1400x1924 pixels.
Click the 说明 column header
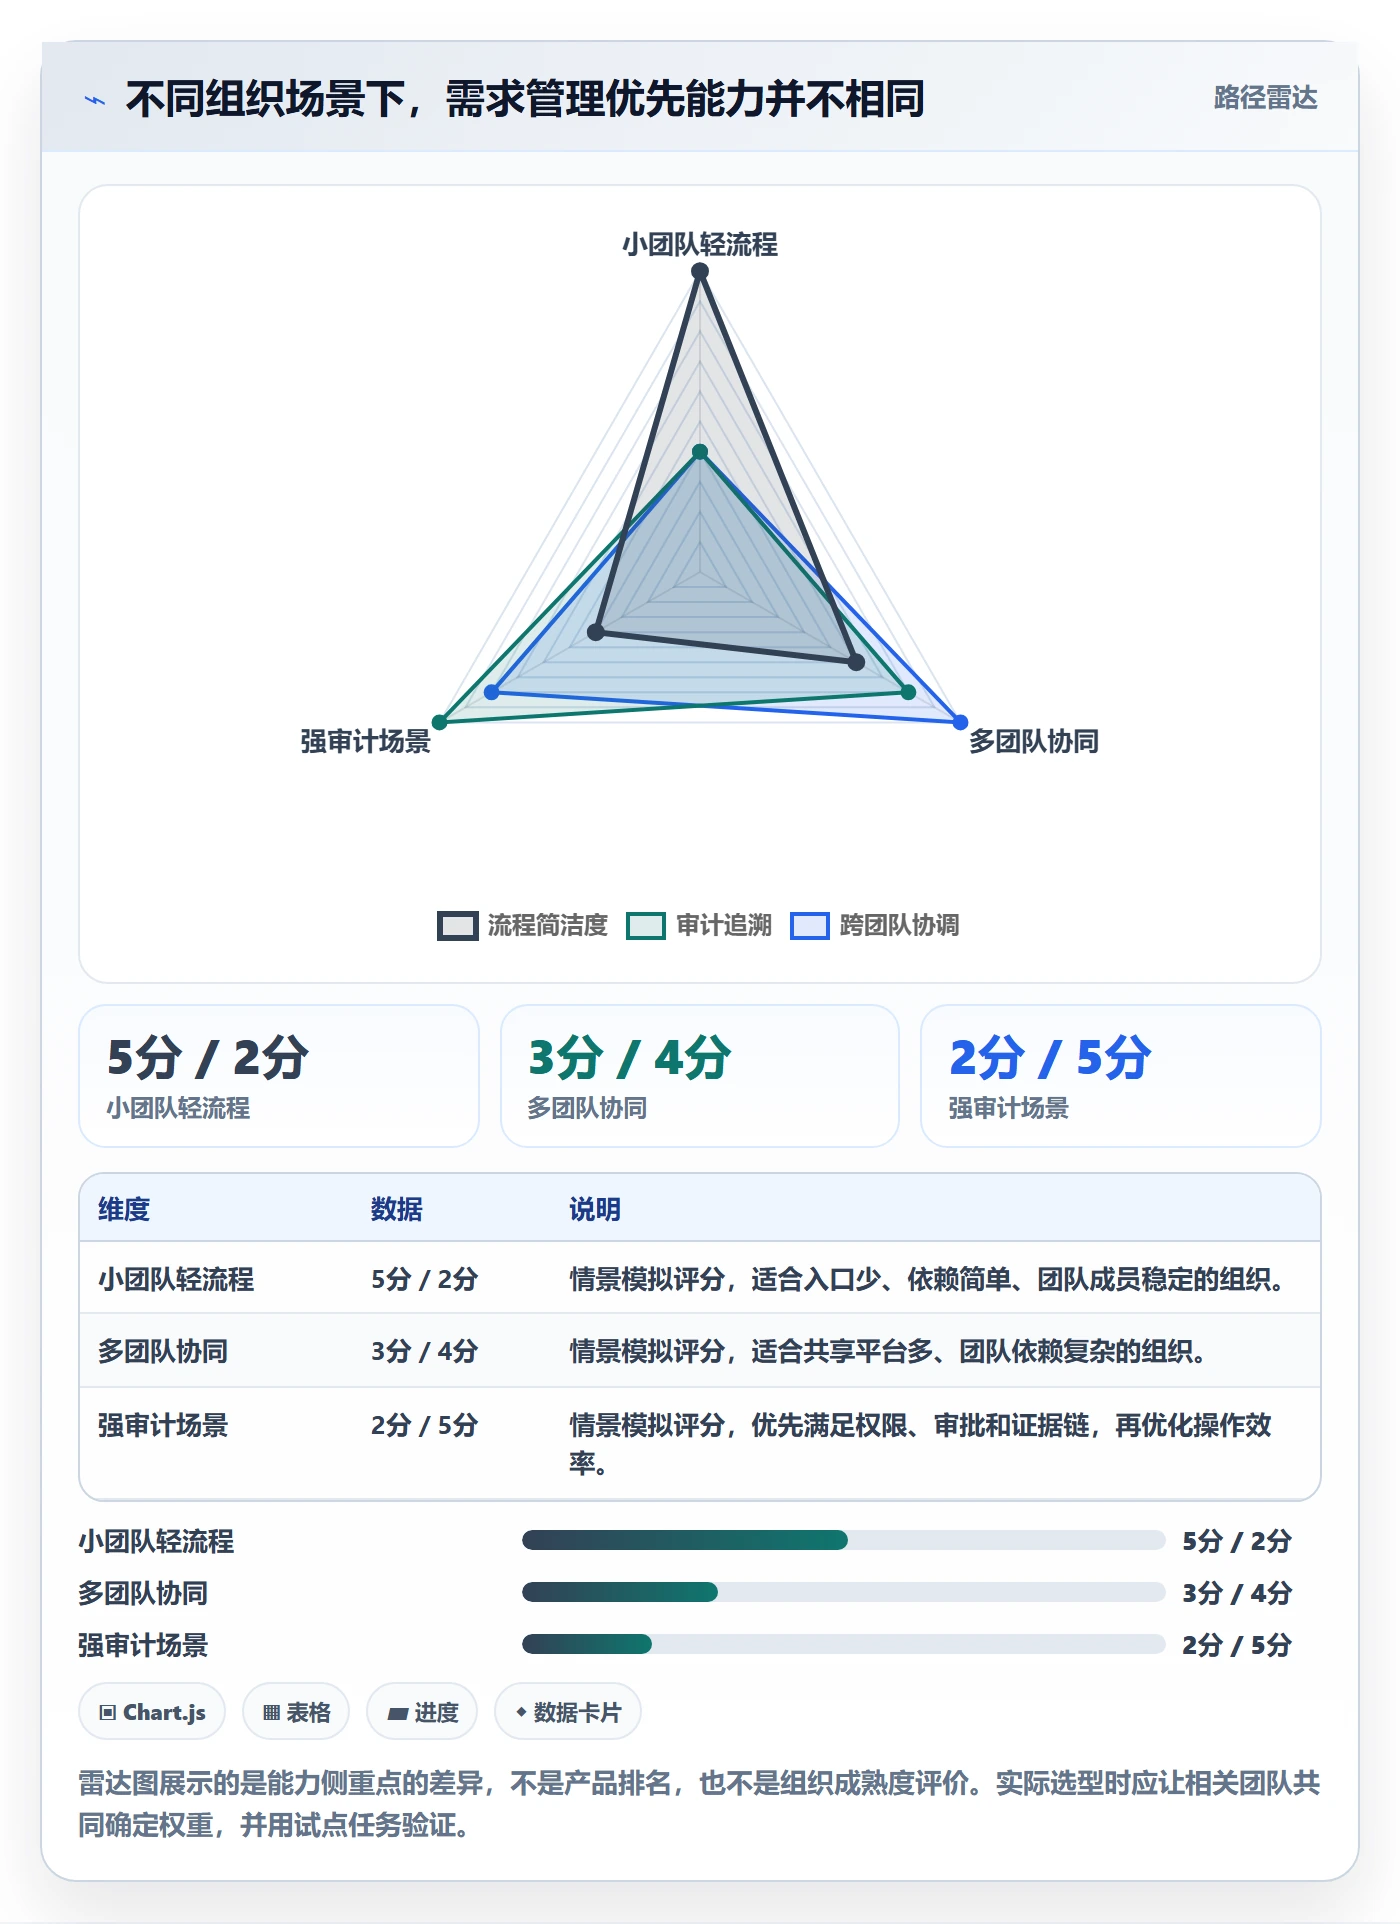[595, 1209]
